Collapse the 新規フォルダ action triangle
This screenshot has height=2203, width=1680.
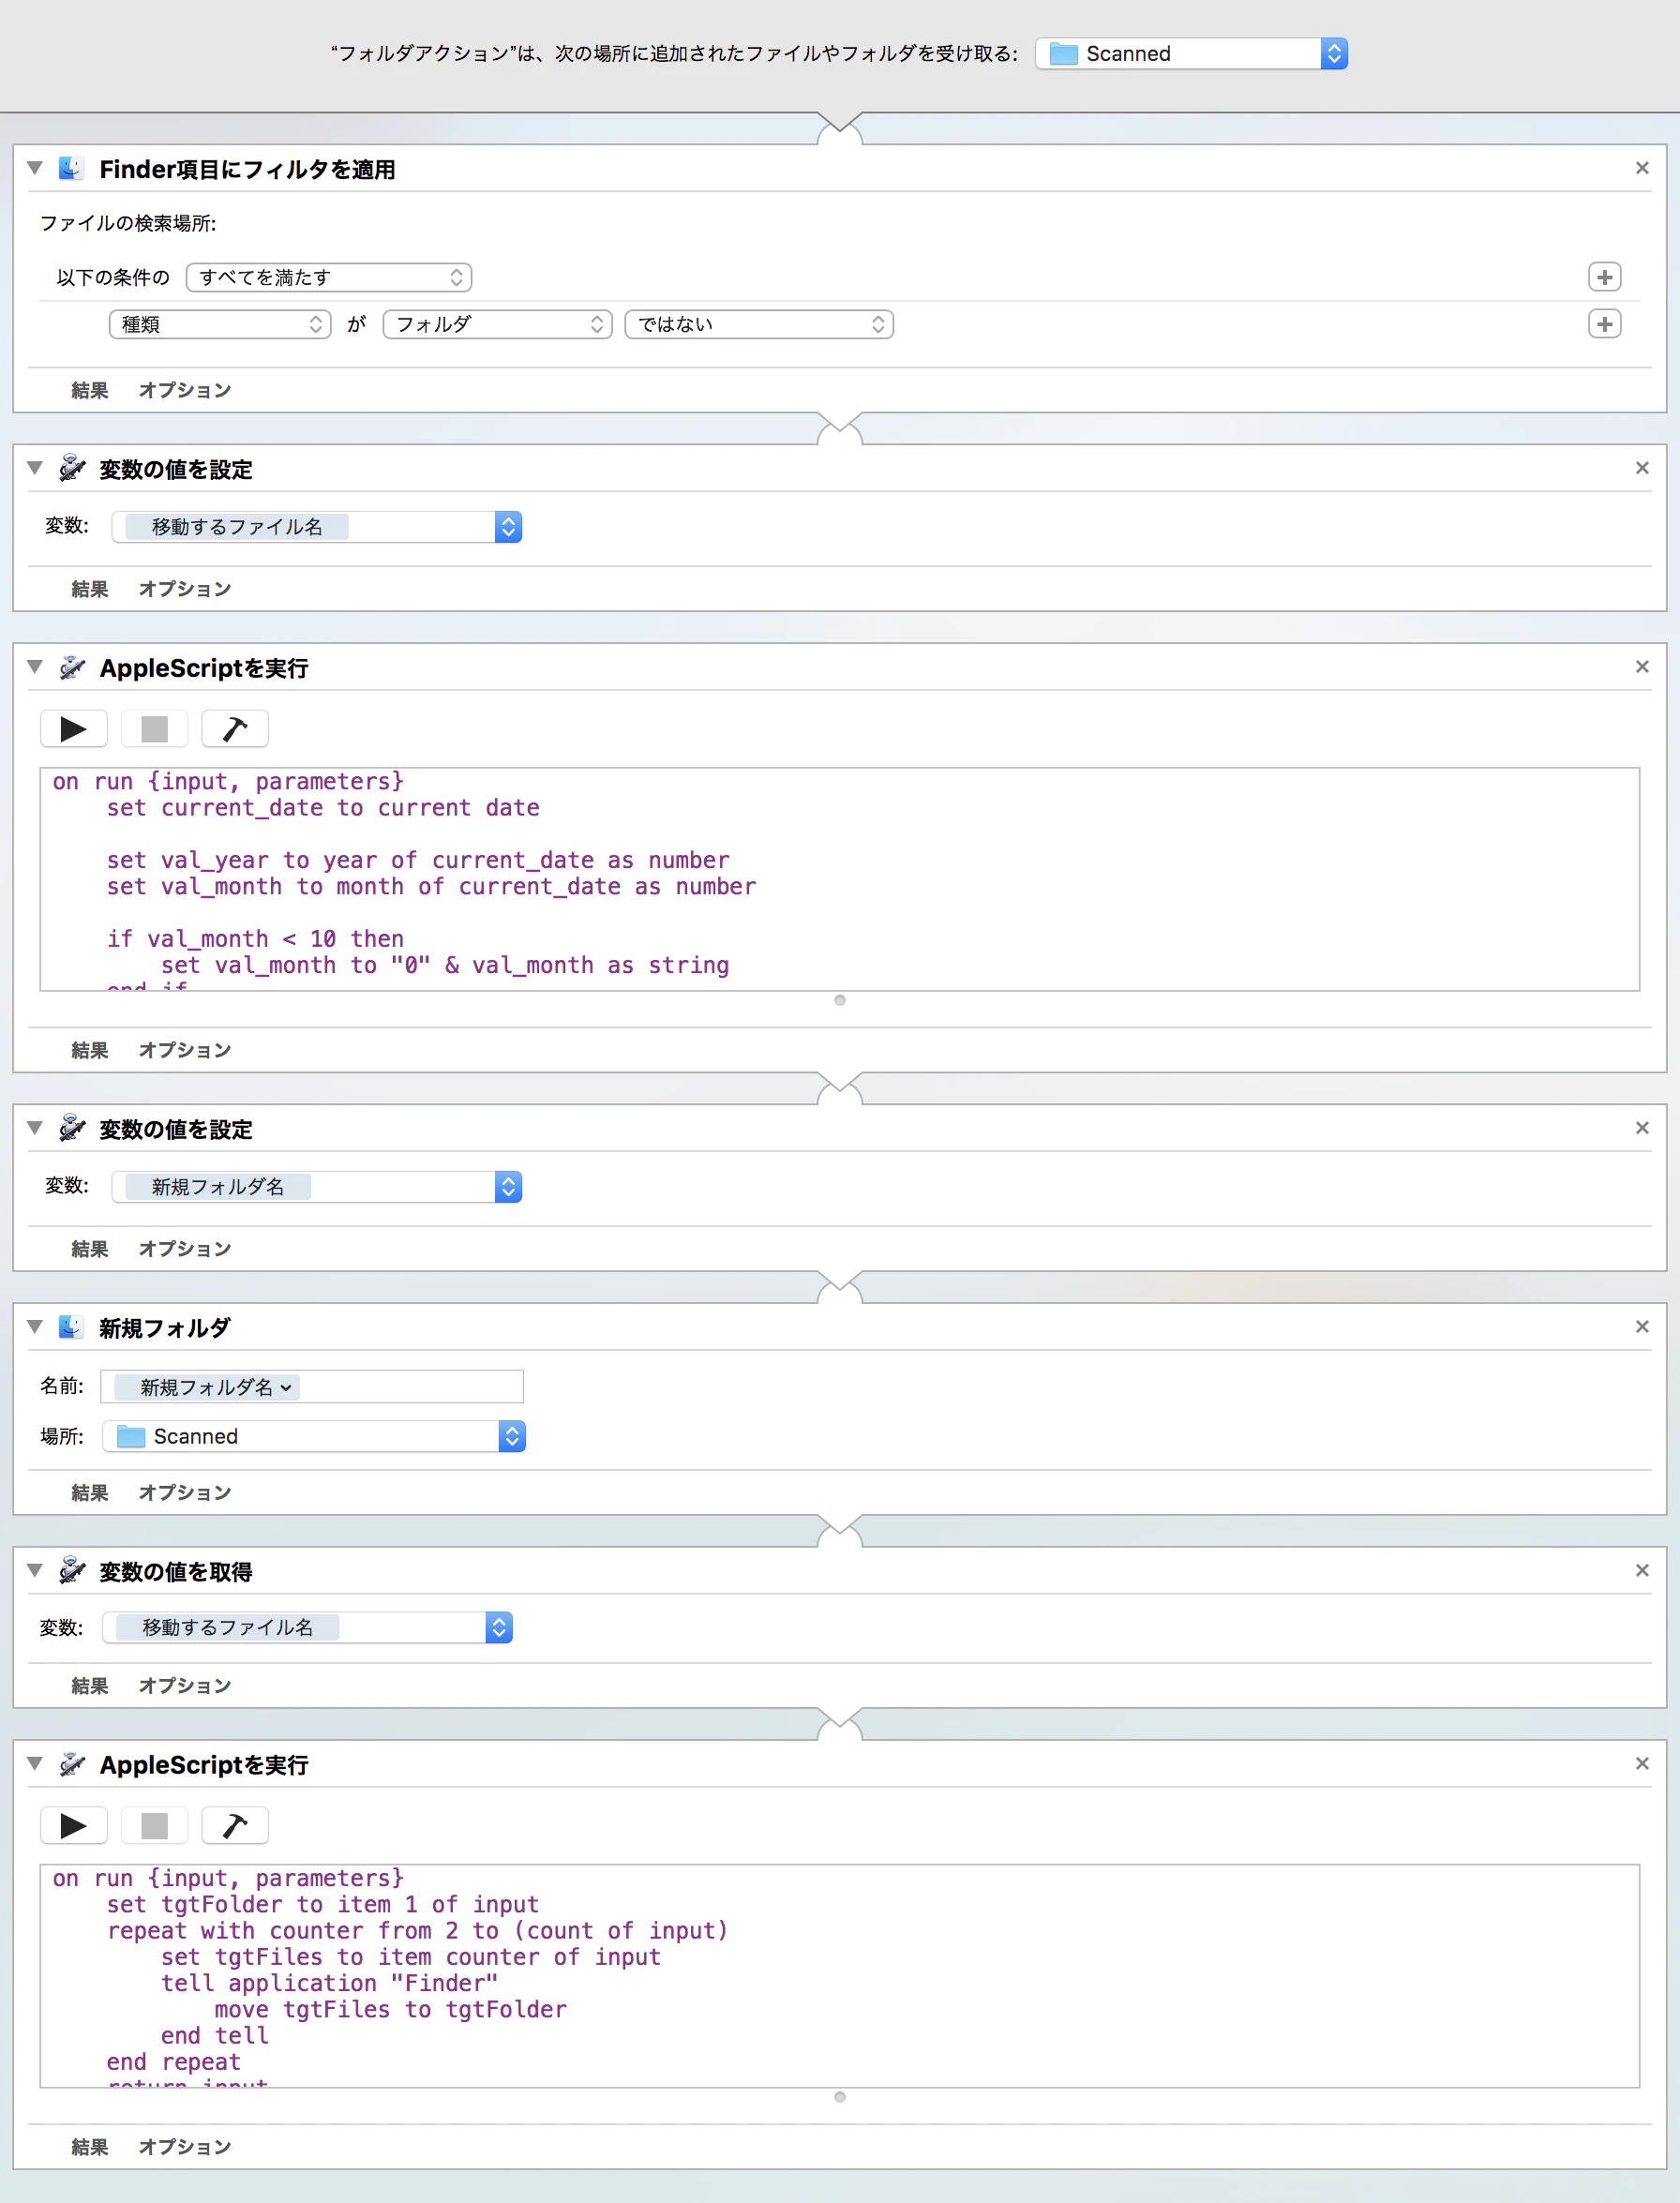[35, 1327]
